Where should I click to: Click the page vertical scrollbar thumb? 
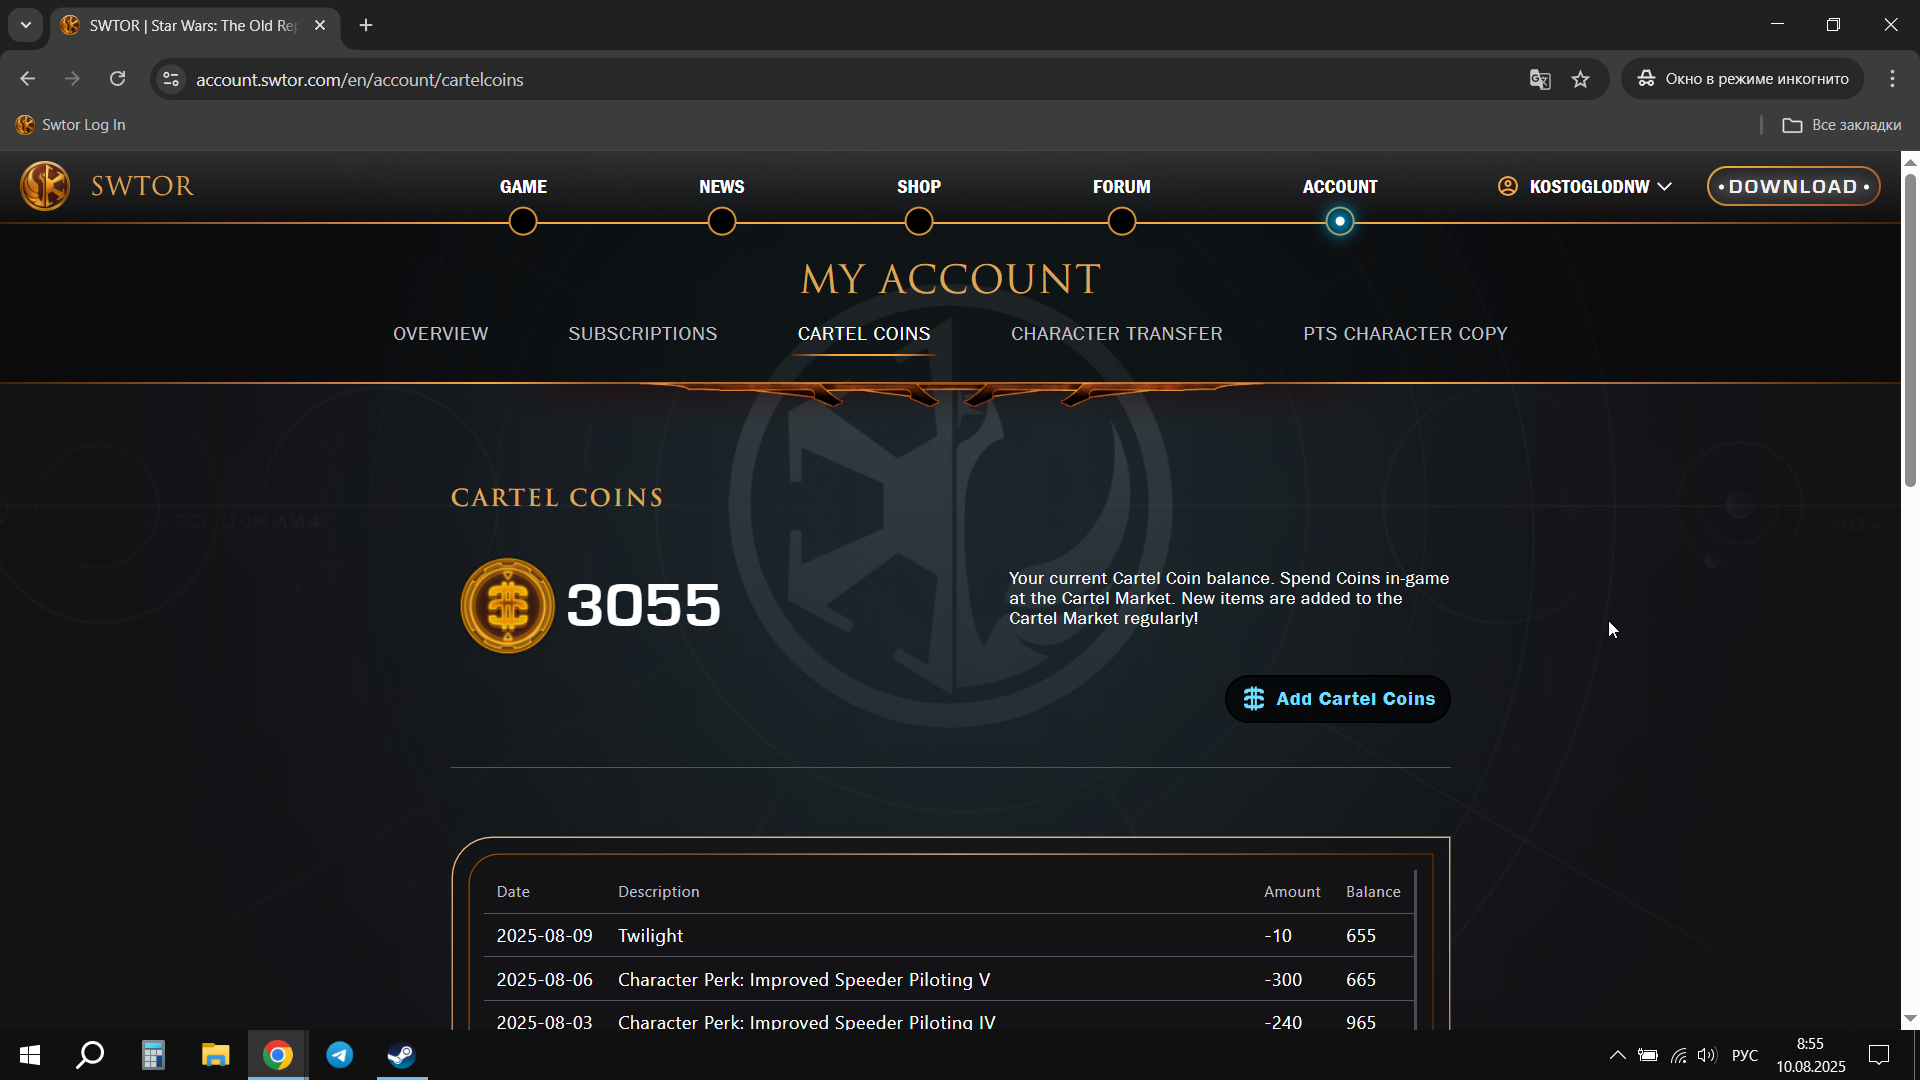(x=1910, y=330)
